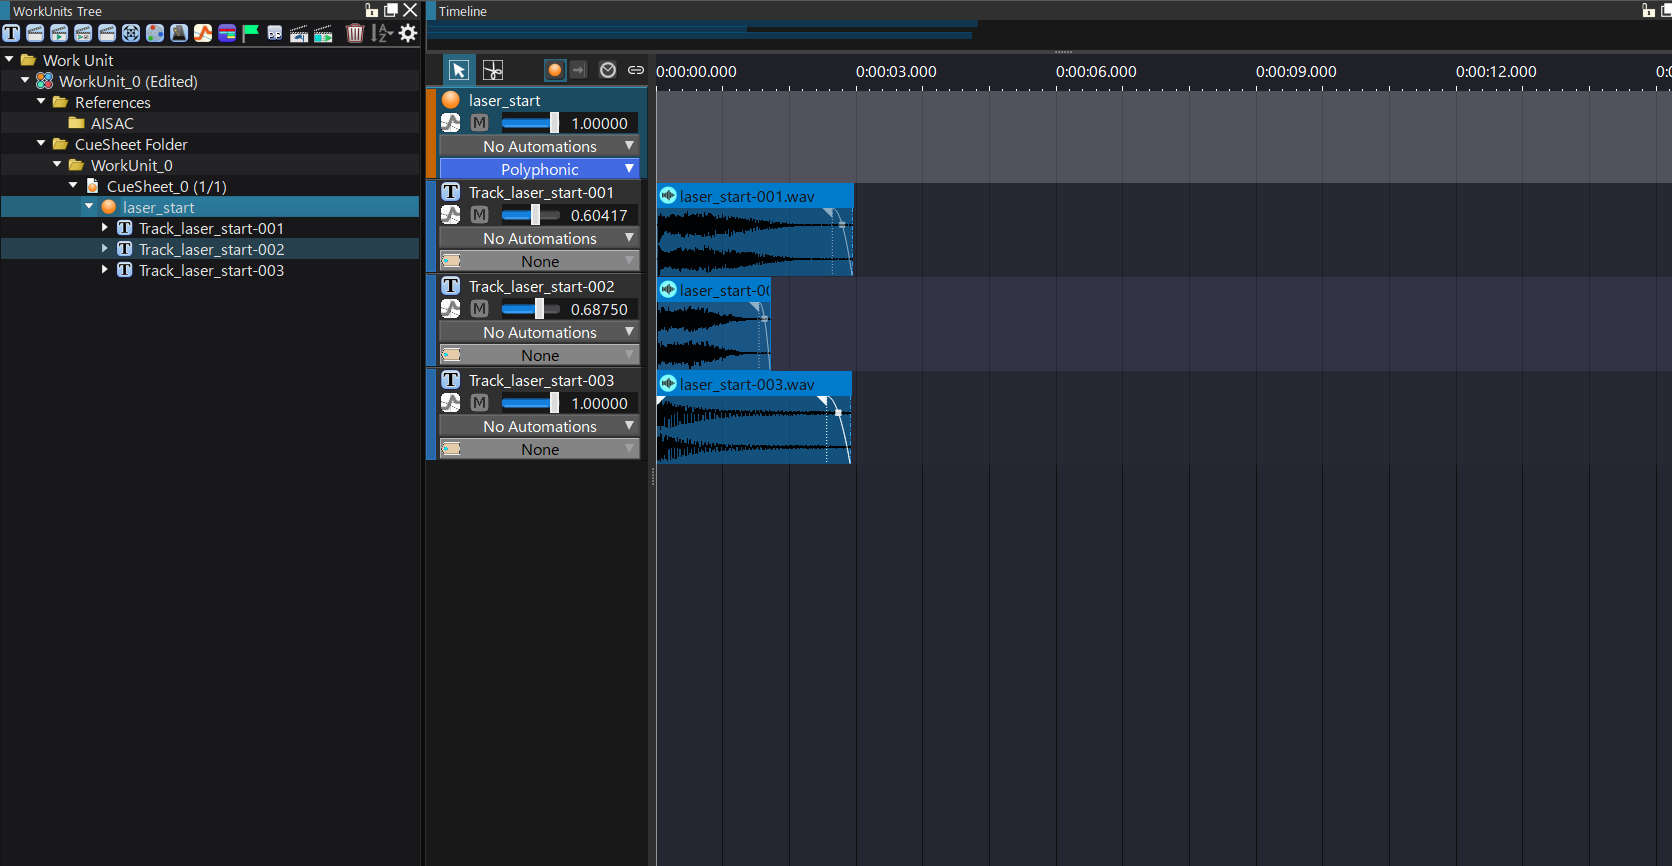
Task: Expand Track_laser_start-003 in the tree
Action: [105, 270]
